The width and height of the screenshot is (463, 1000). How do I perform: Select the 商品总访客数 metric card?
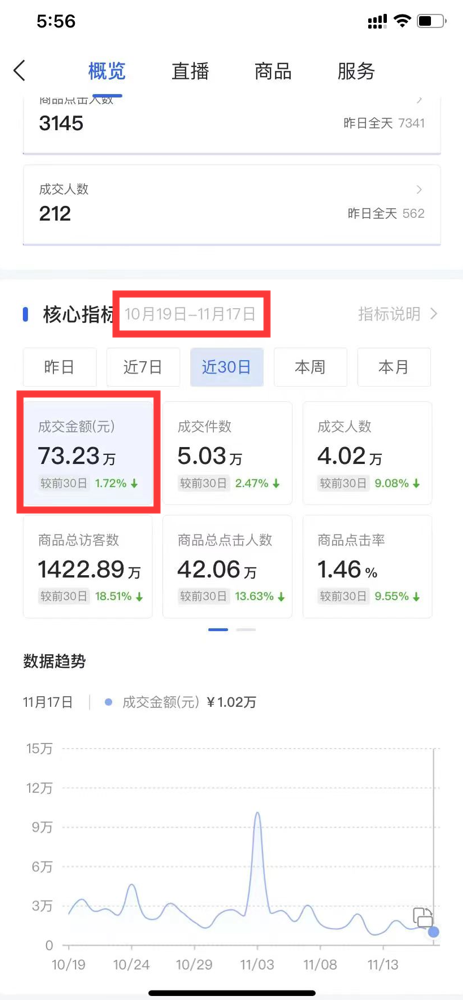coord(88,566)
